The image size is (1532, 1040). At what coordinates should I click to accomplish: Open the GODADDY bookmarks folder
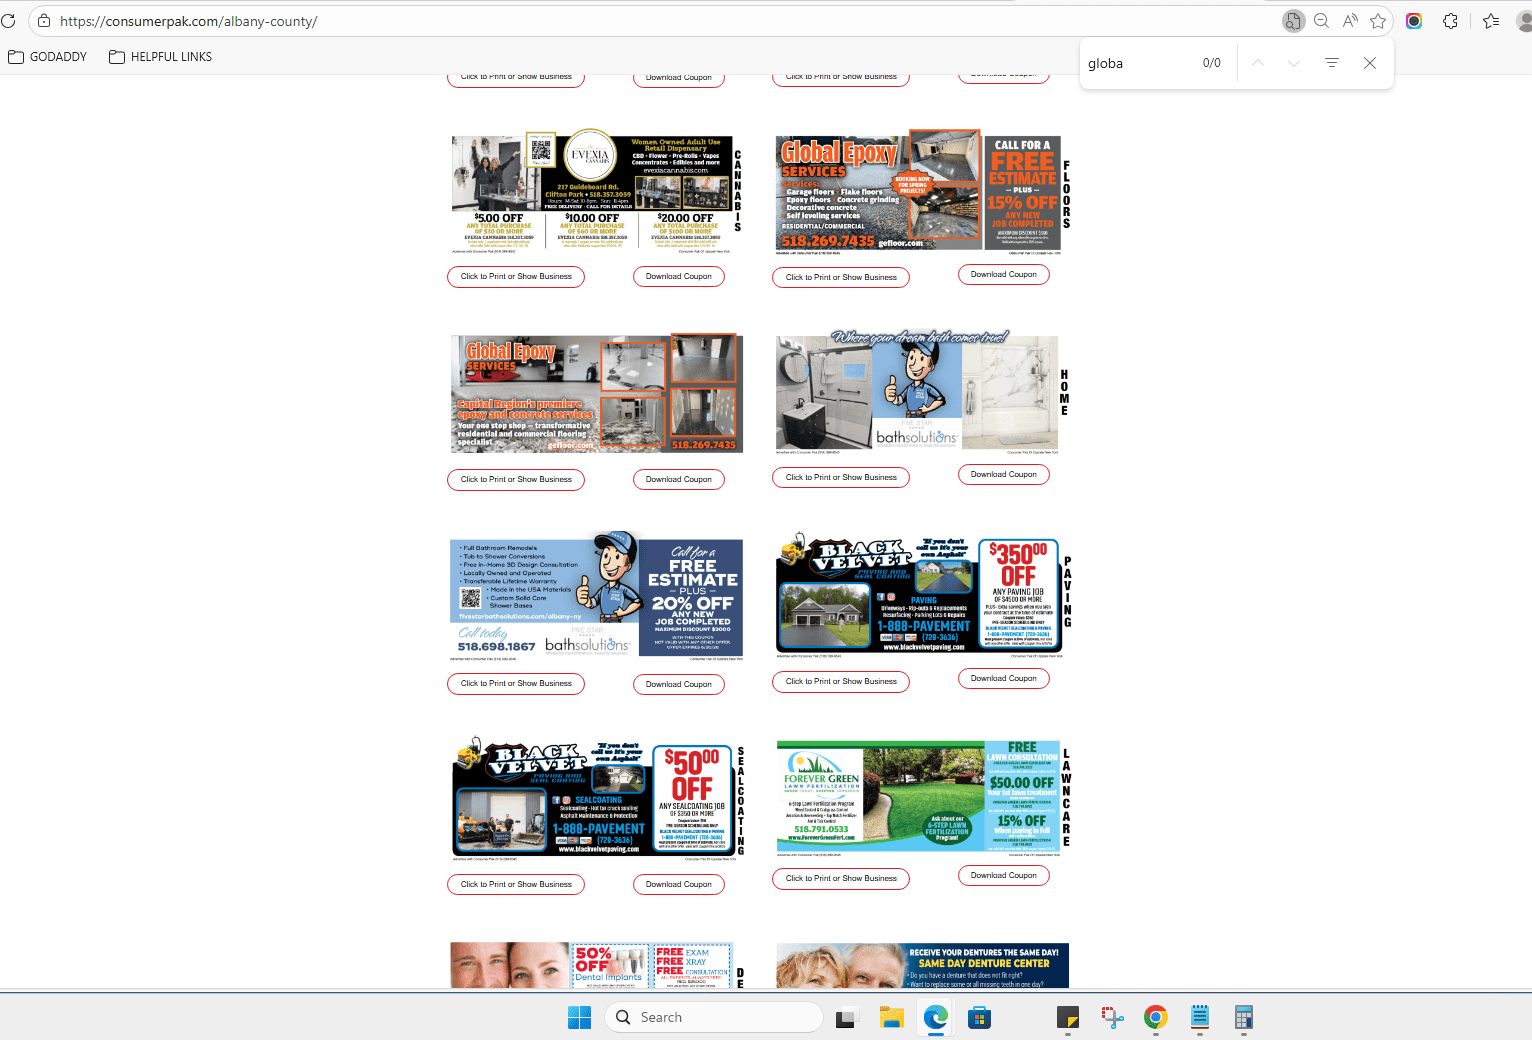pyautogui.click(x=48, y=57)
